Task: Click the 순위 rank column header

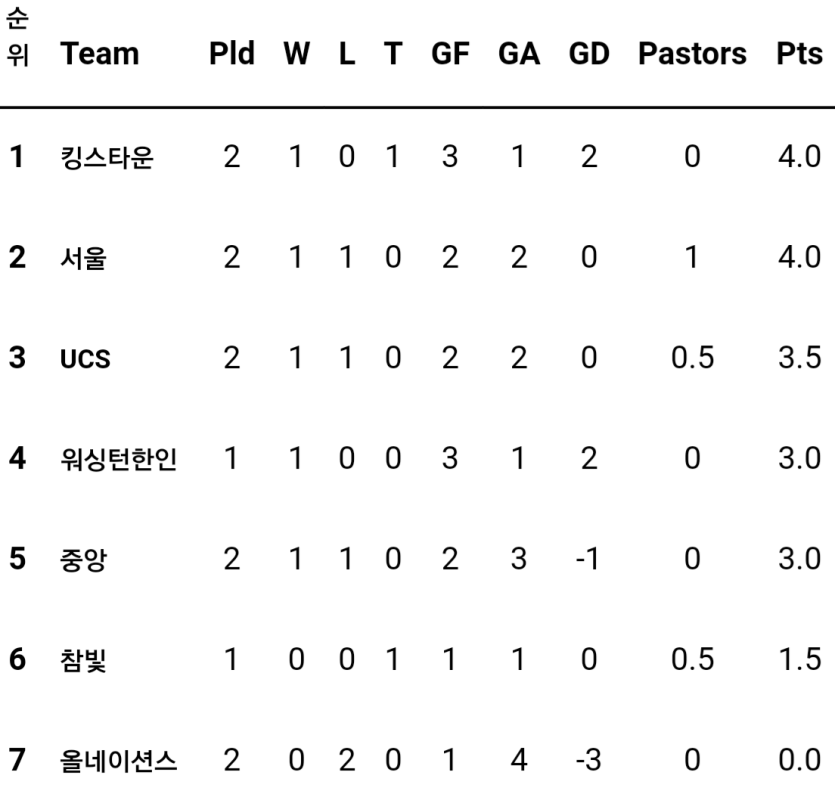Action: (x=18, y=37)
